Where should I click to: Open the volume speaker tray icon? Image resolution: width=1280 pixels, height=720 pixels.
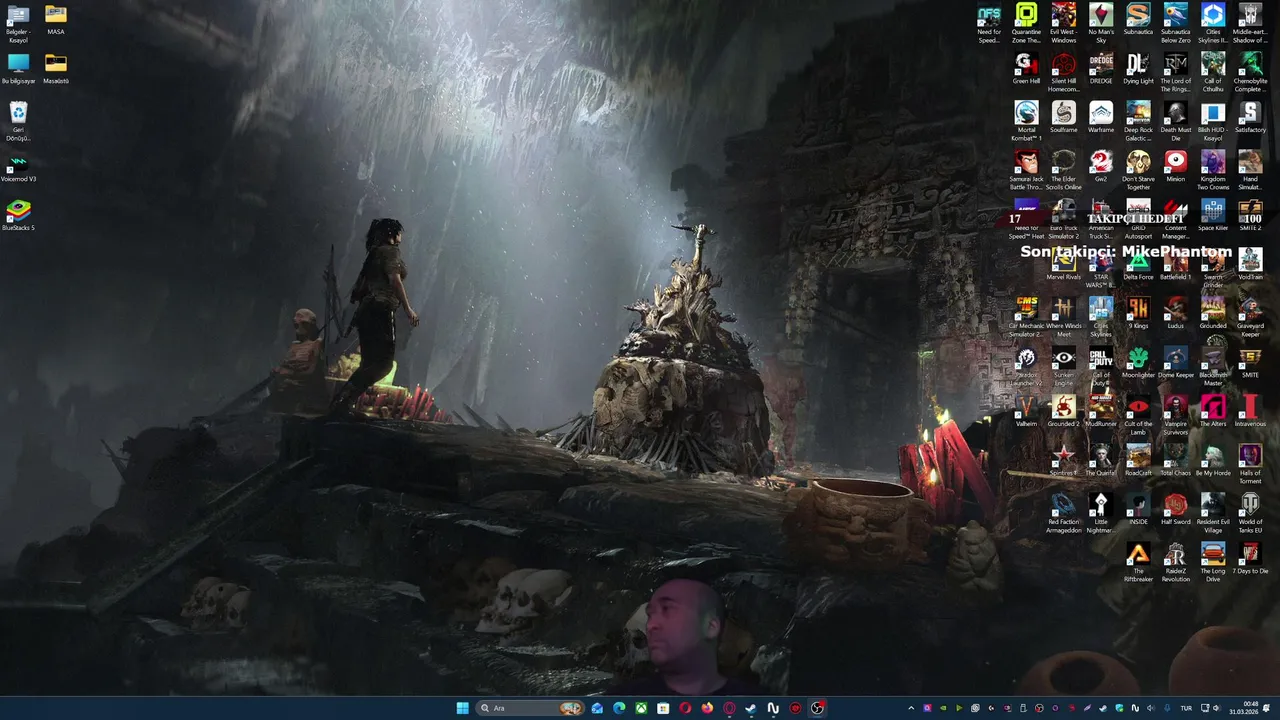[1217, 708]
